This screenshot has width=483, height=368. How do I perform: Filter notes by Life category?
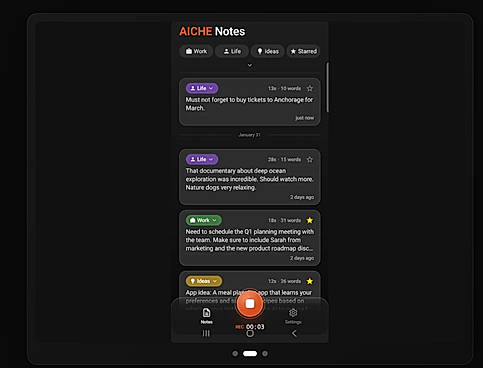tap(232, 51)
